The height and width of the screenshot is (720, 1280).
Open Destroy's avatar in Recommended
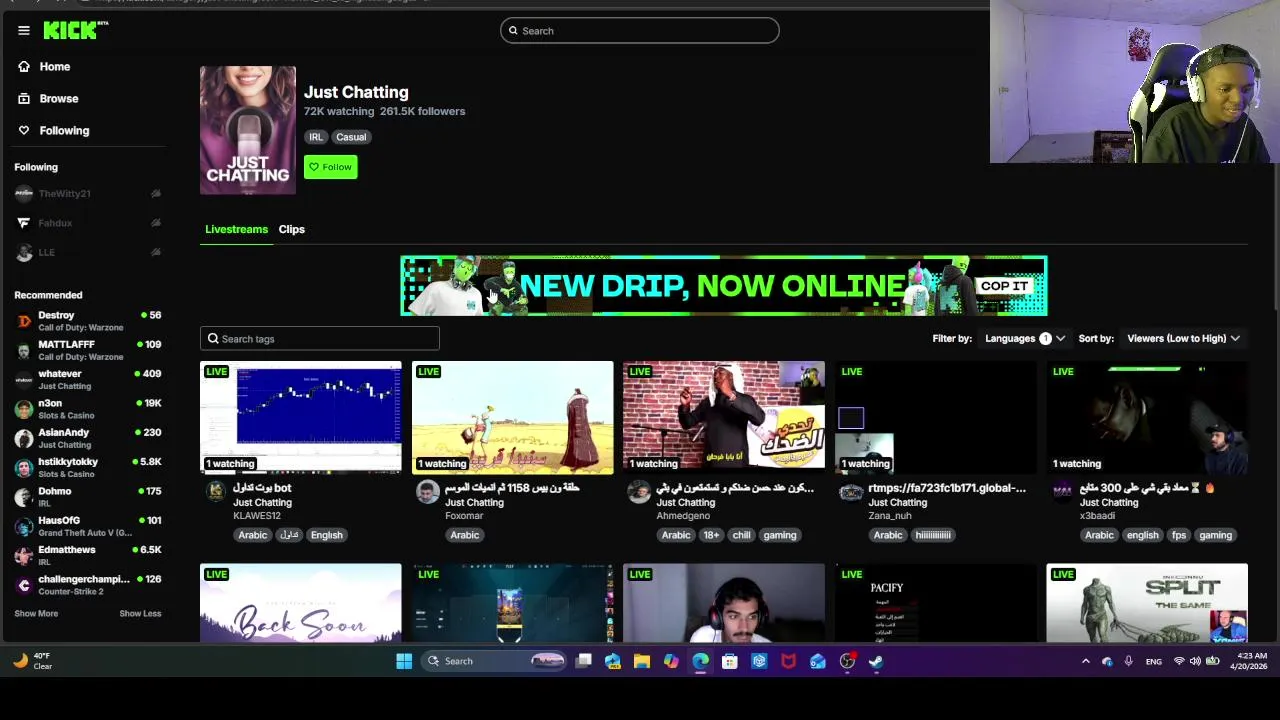(x=24, y=321)
